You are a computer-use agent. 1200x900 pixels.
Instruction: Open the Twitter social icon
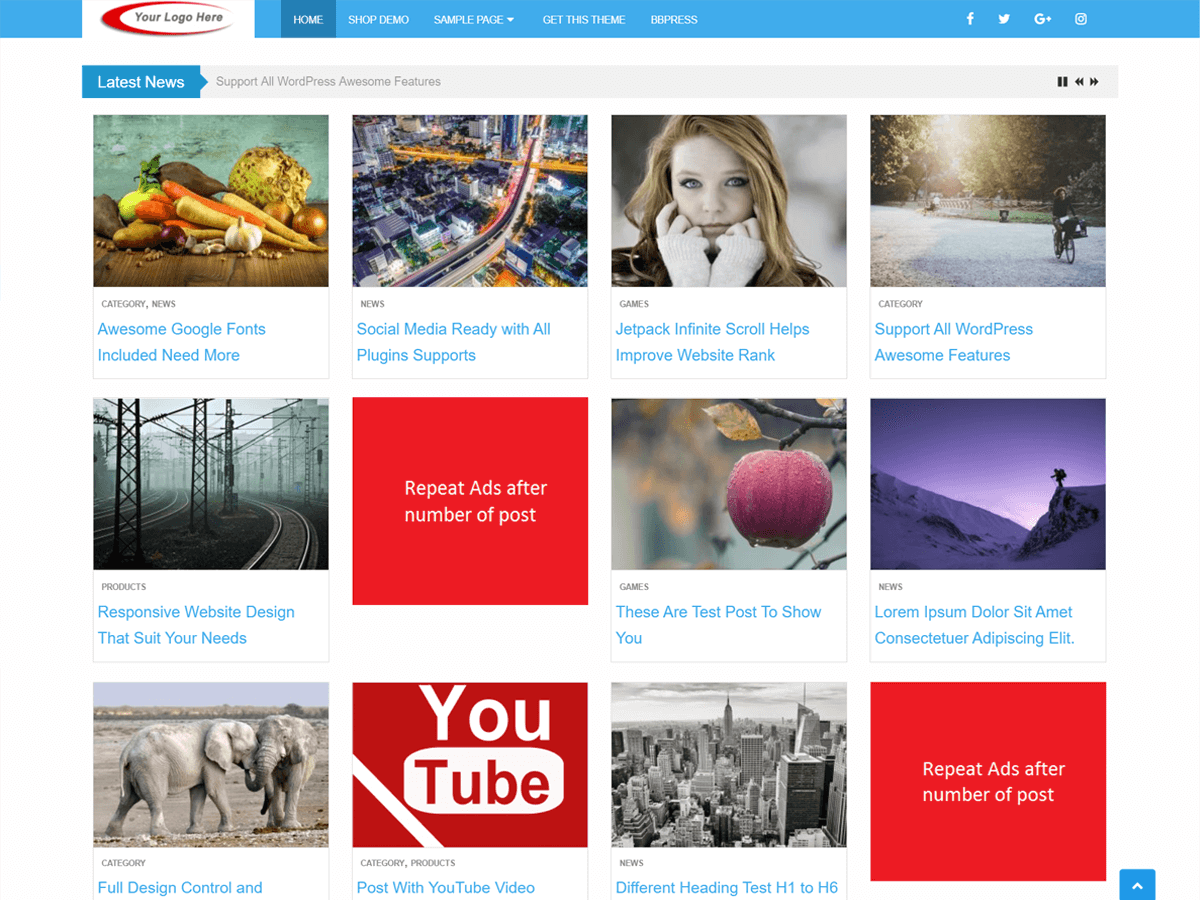pos(1004,19)
